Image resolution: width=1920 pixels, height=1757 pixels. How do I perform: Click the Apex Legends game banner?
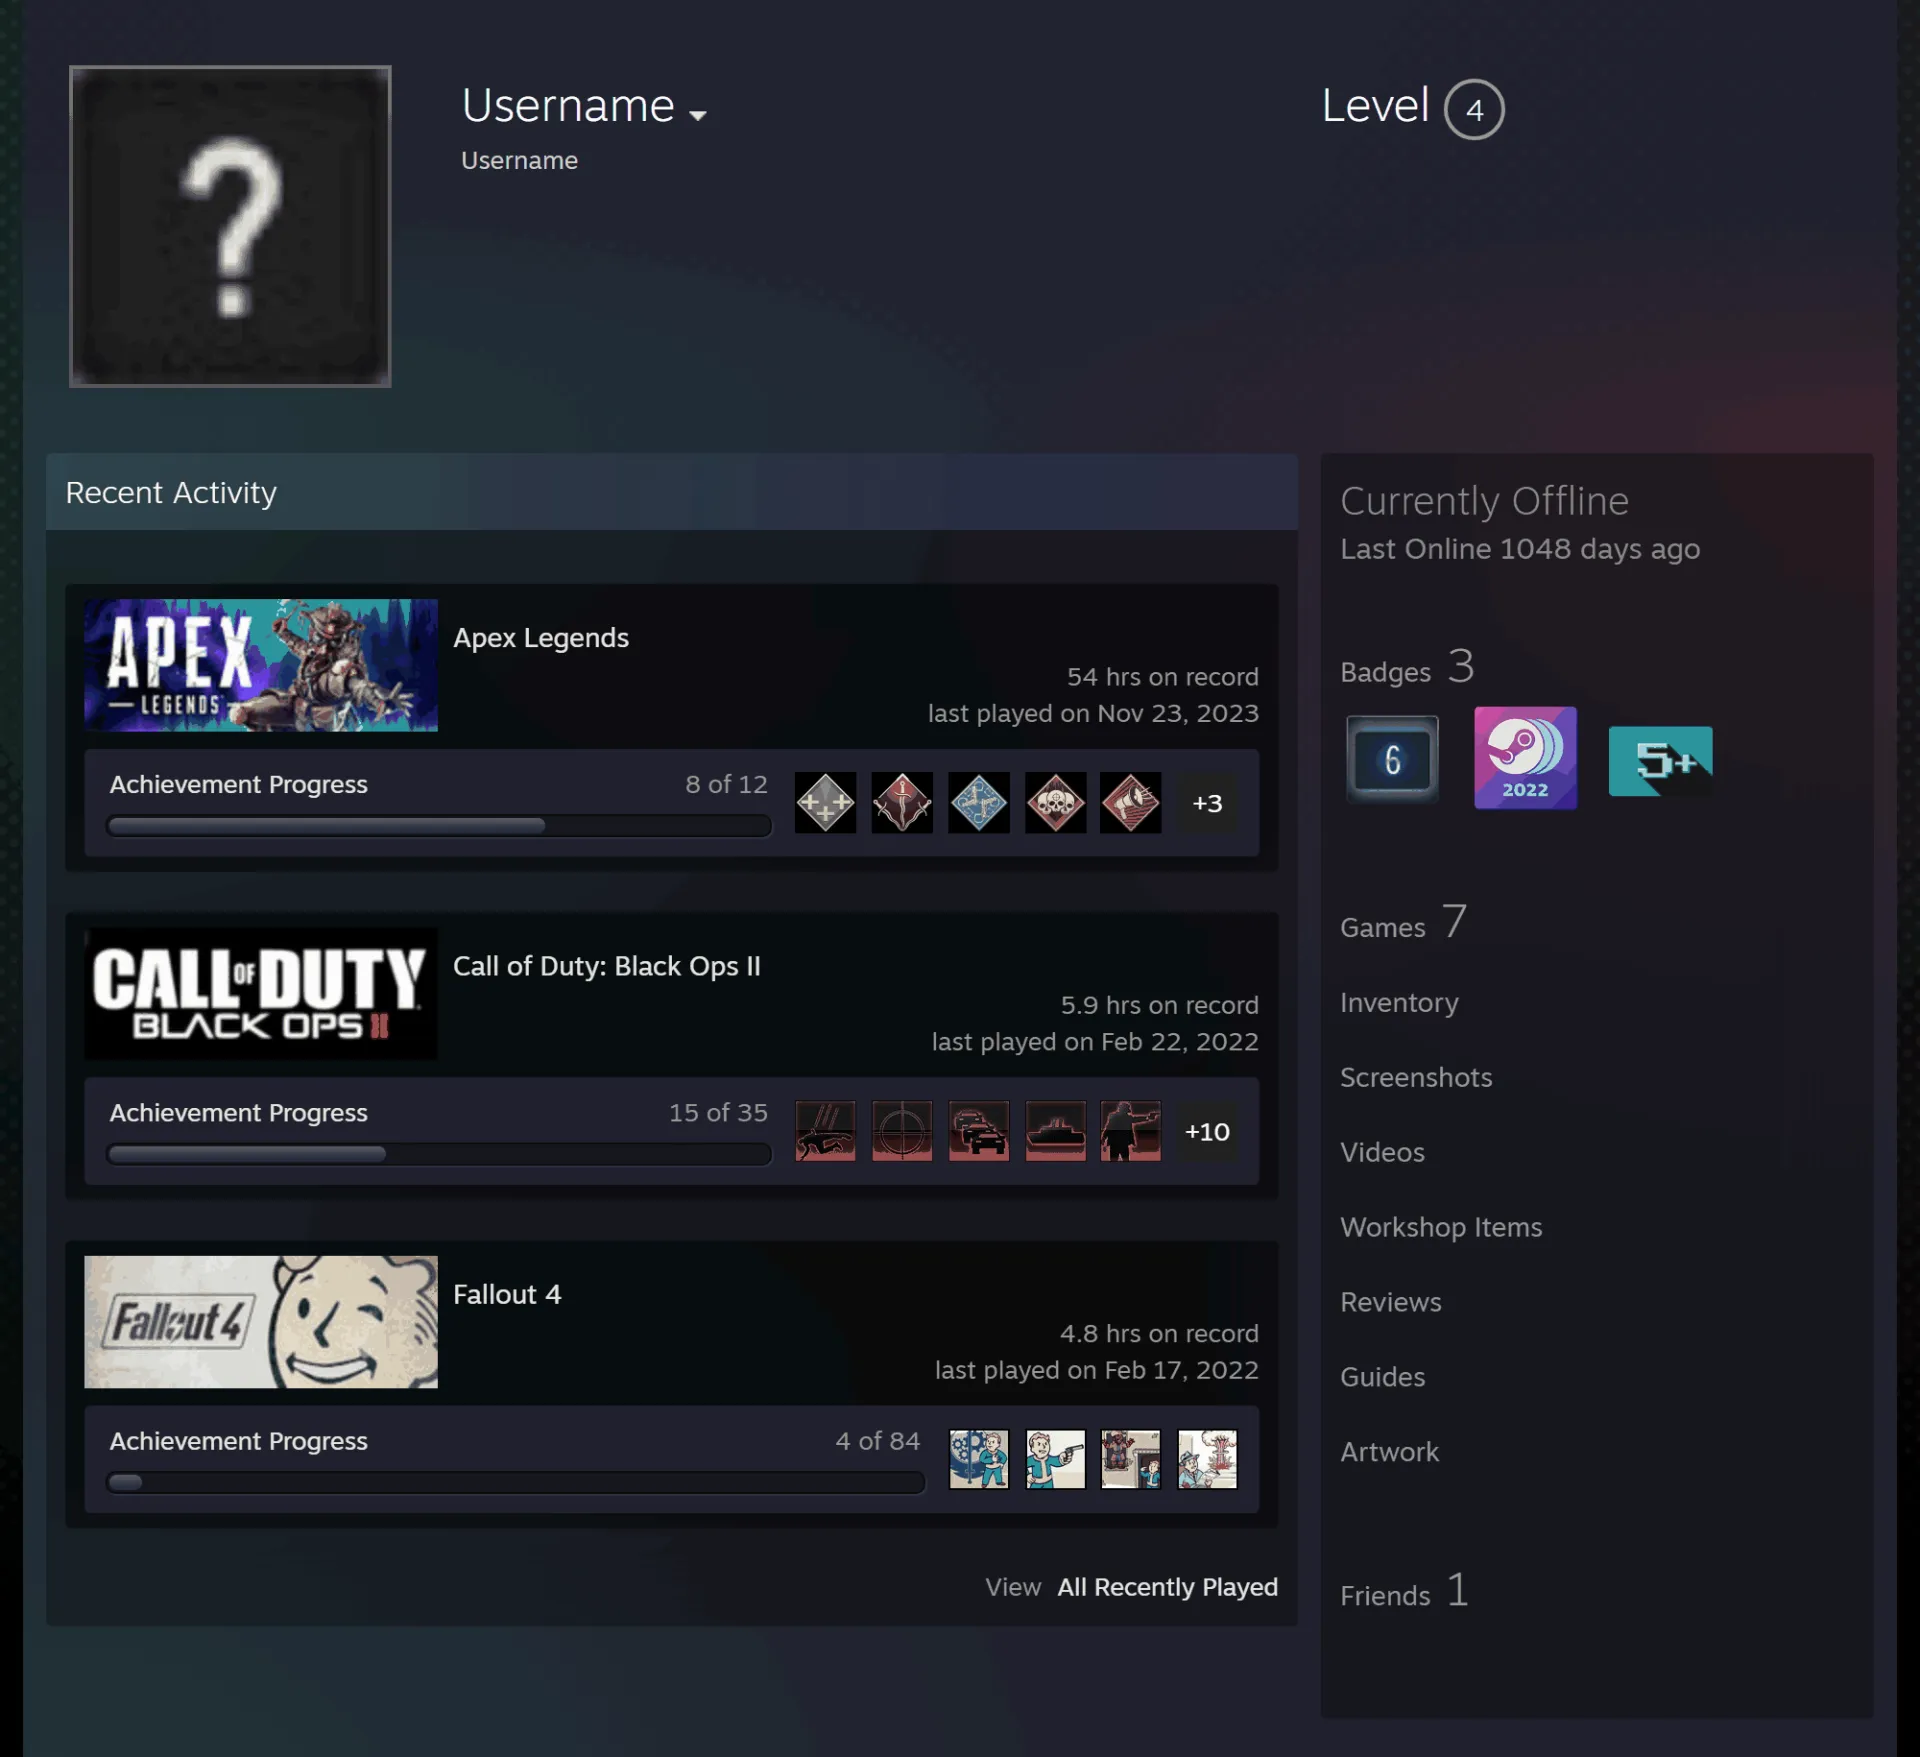(261, 665)
